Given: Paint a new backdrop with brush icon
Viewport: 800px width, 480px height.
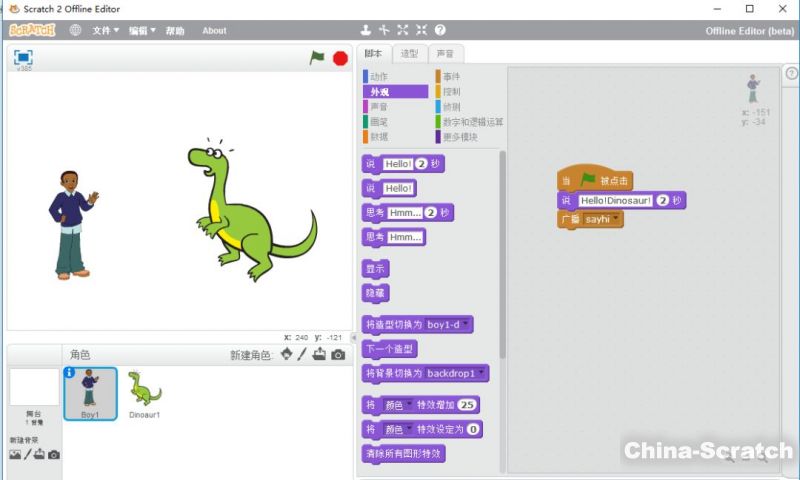Looking at the screenshot, I should (x=28, y=455).
